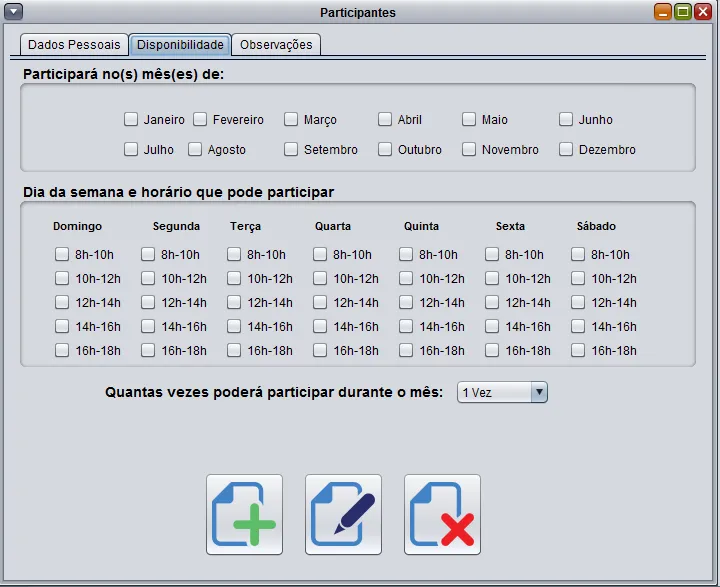
Task: Tick Quarta 16h-18h time slot
Action: coord(320,350)
